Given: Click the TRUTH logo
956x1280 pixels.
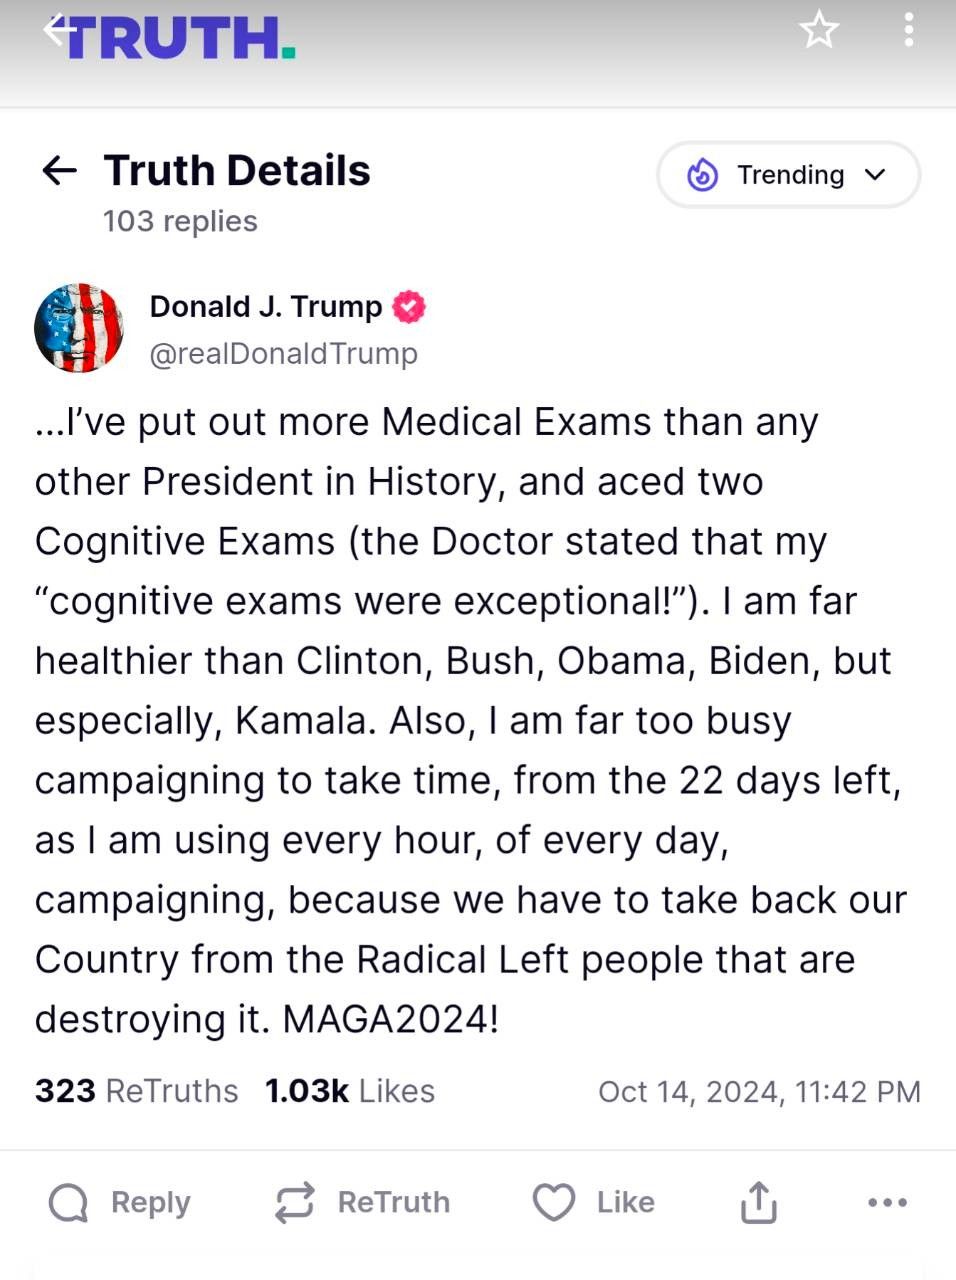Looking at the screenshot, I should point(180,38).
